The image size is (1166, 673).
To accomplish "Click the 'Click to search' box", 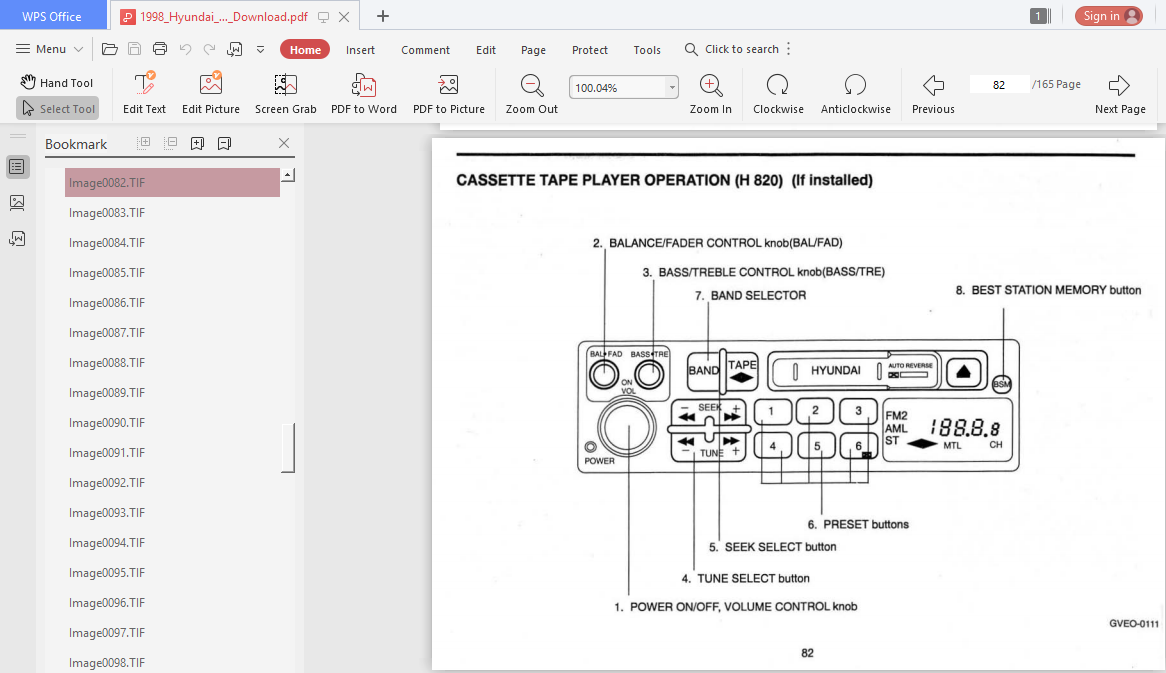I will point(732,49).
